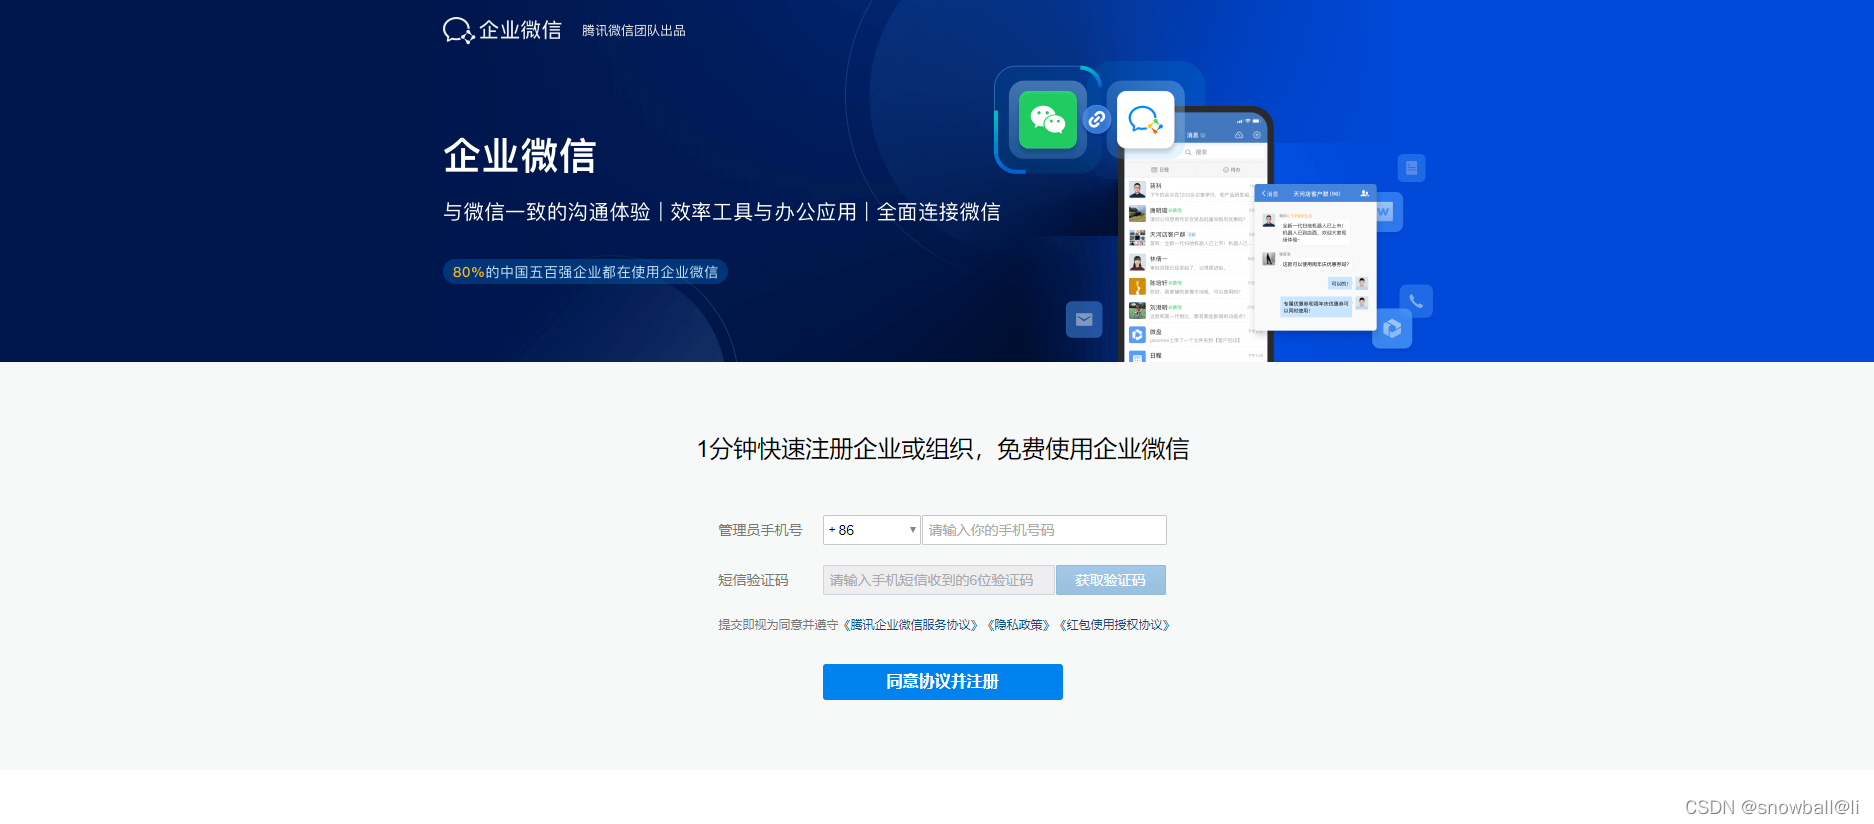1874x824 pixels.
Task: Open the 隐私政策 link
Action: click(x=1019, y=625)
